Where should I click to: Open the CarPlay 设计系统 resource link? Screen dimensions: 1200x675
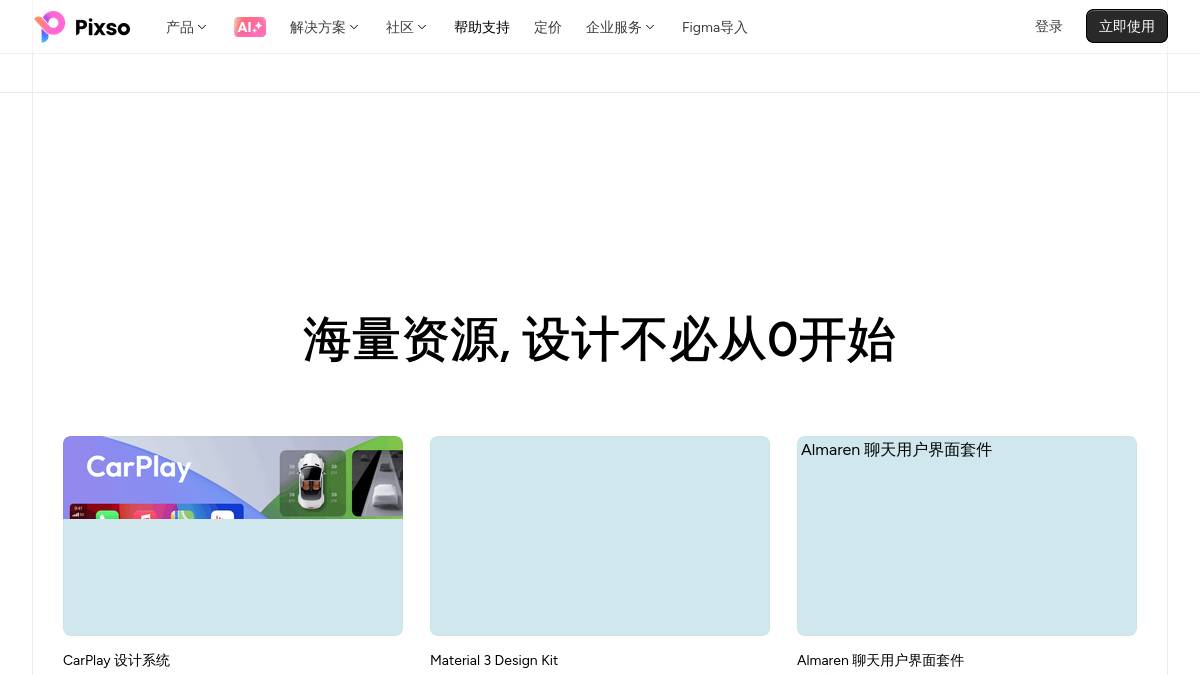(x=116, y=660)
